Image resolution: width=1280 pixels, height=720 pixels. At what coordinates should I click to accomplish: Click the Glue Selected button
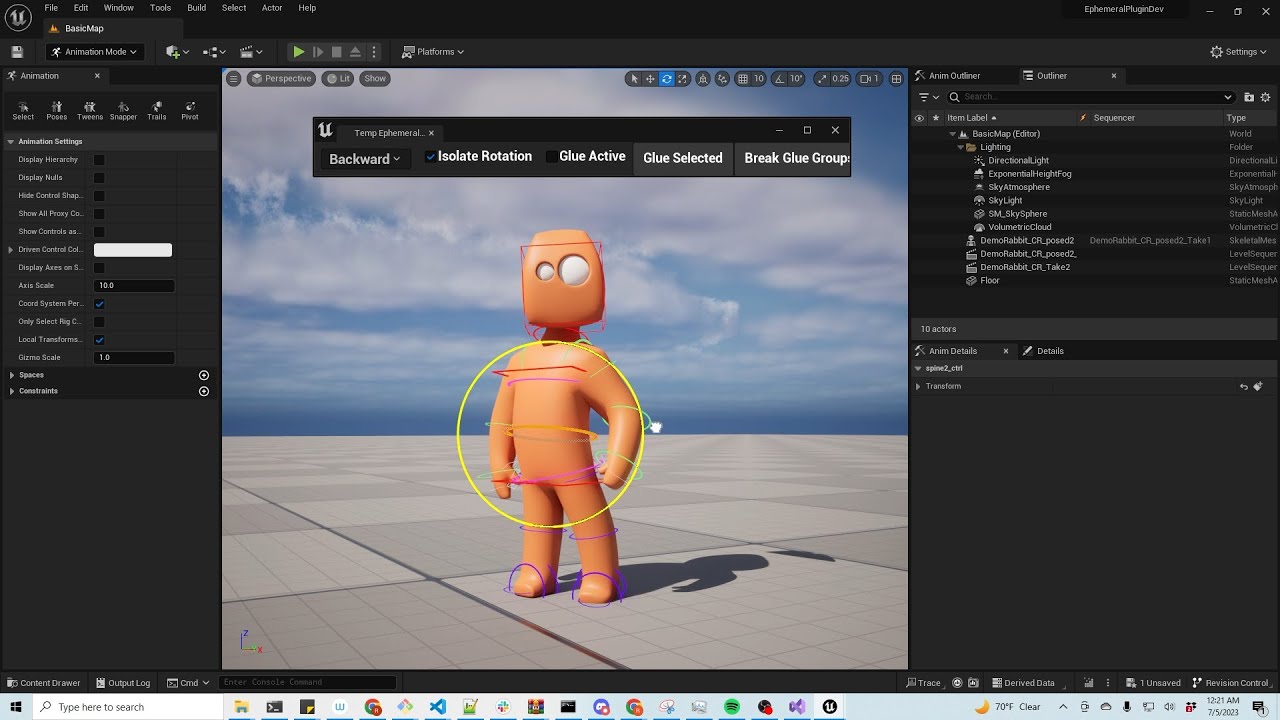pyautogui.click(x=683, y=158)
